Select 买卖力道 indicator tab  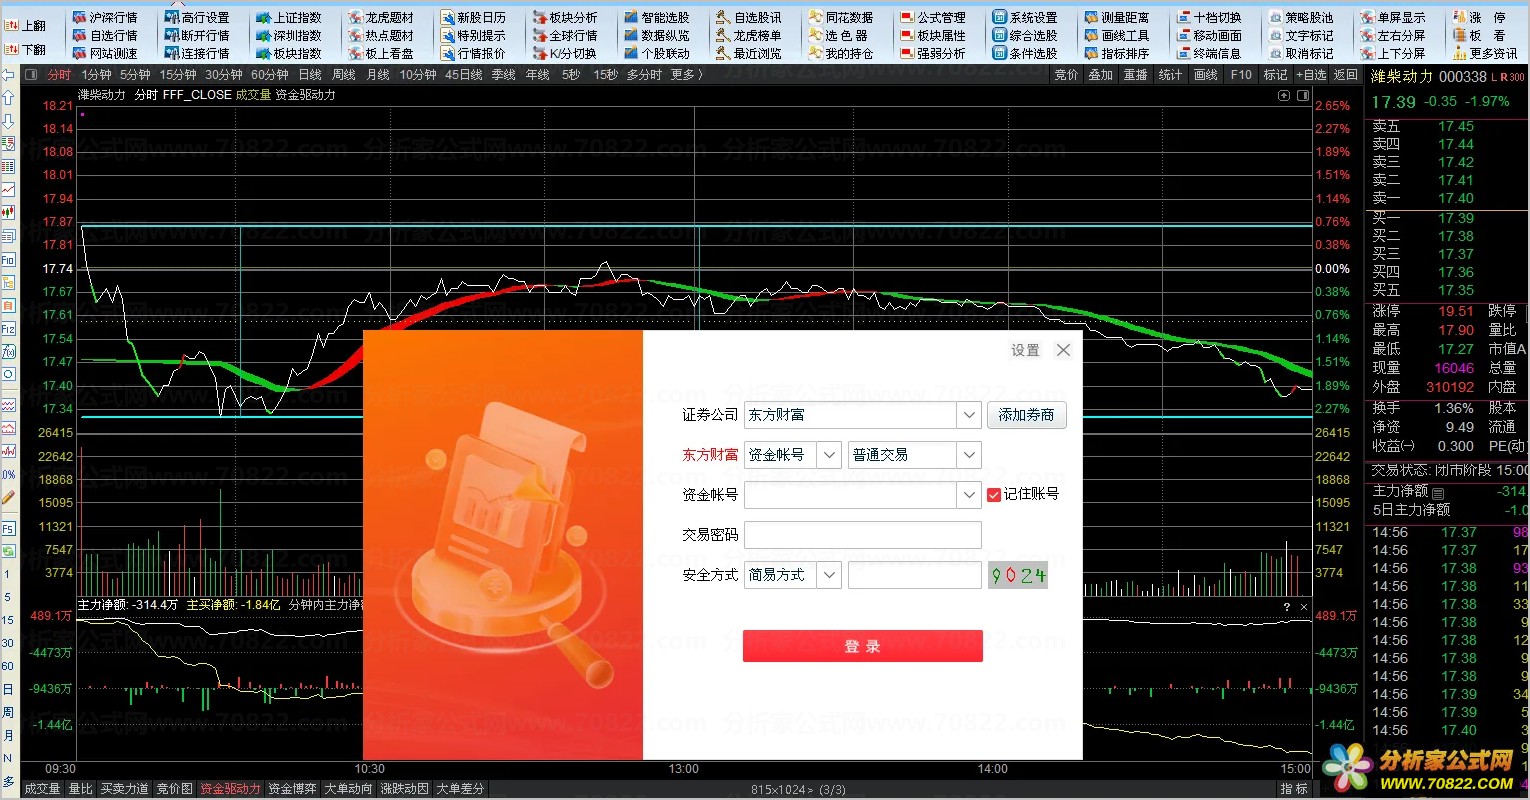pos(124,789)
